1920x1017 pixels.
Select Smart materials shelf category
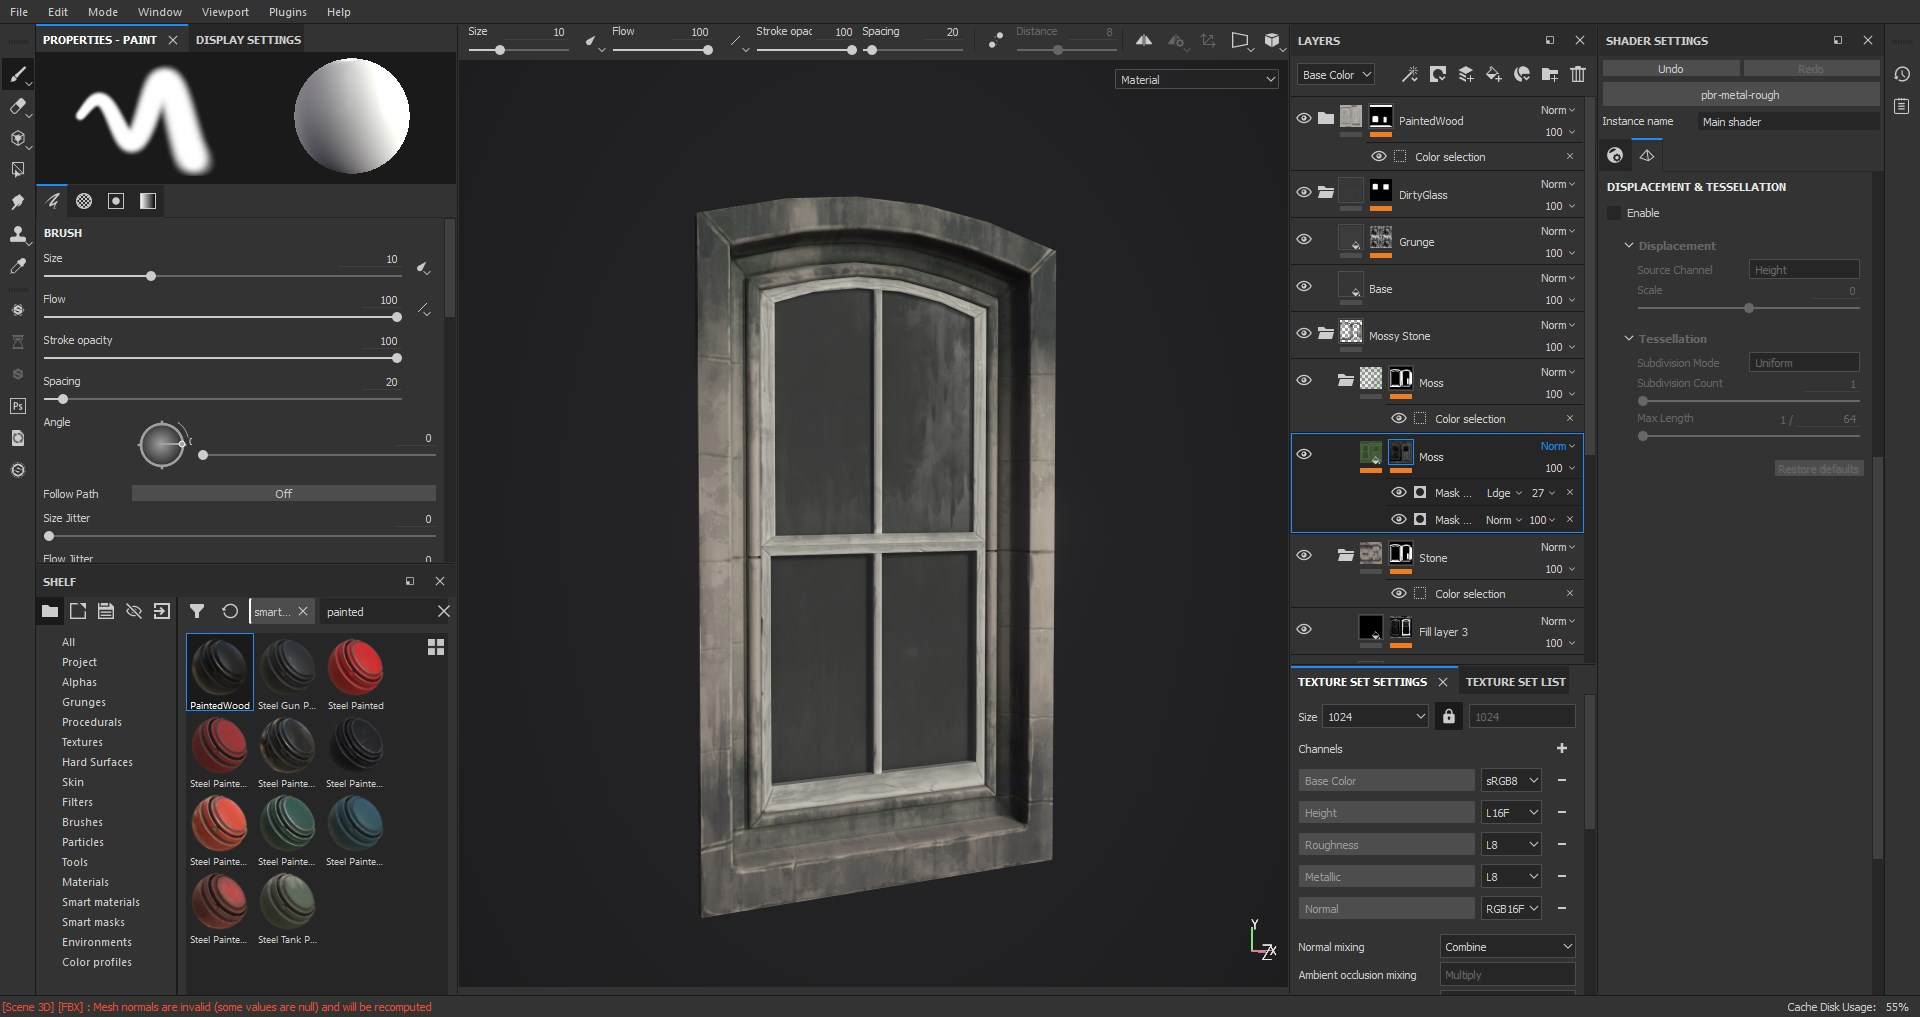(101, 902)
